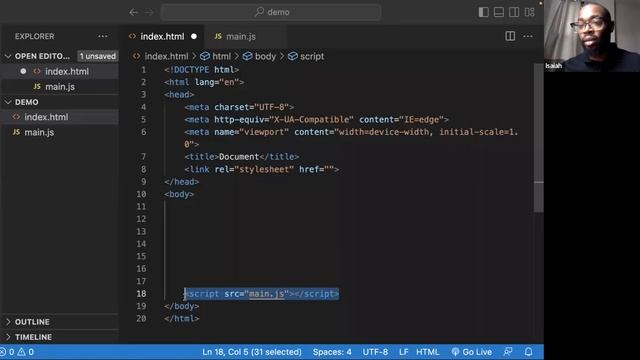Click the DOCTYPE html line

(x=202, y=70)
